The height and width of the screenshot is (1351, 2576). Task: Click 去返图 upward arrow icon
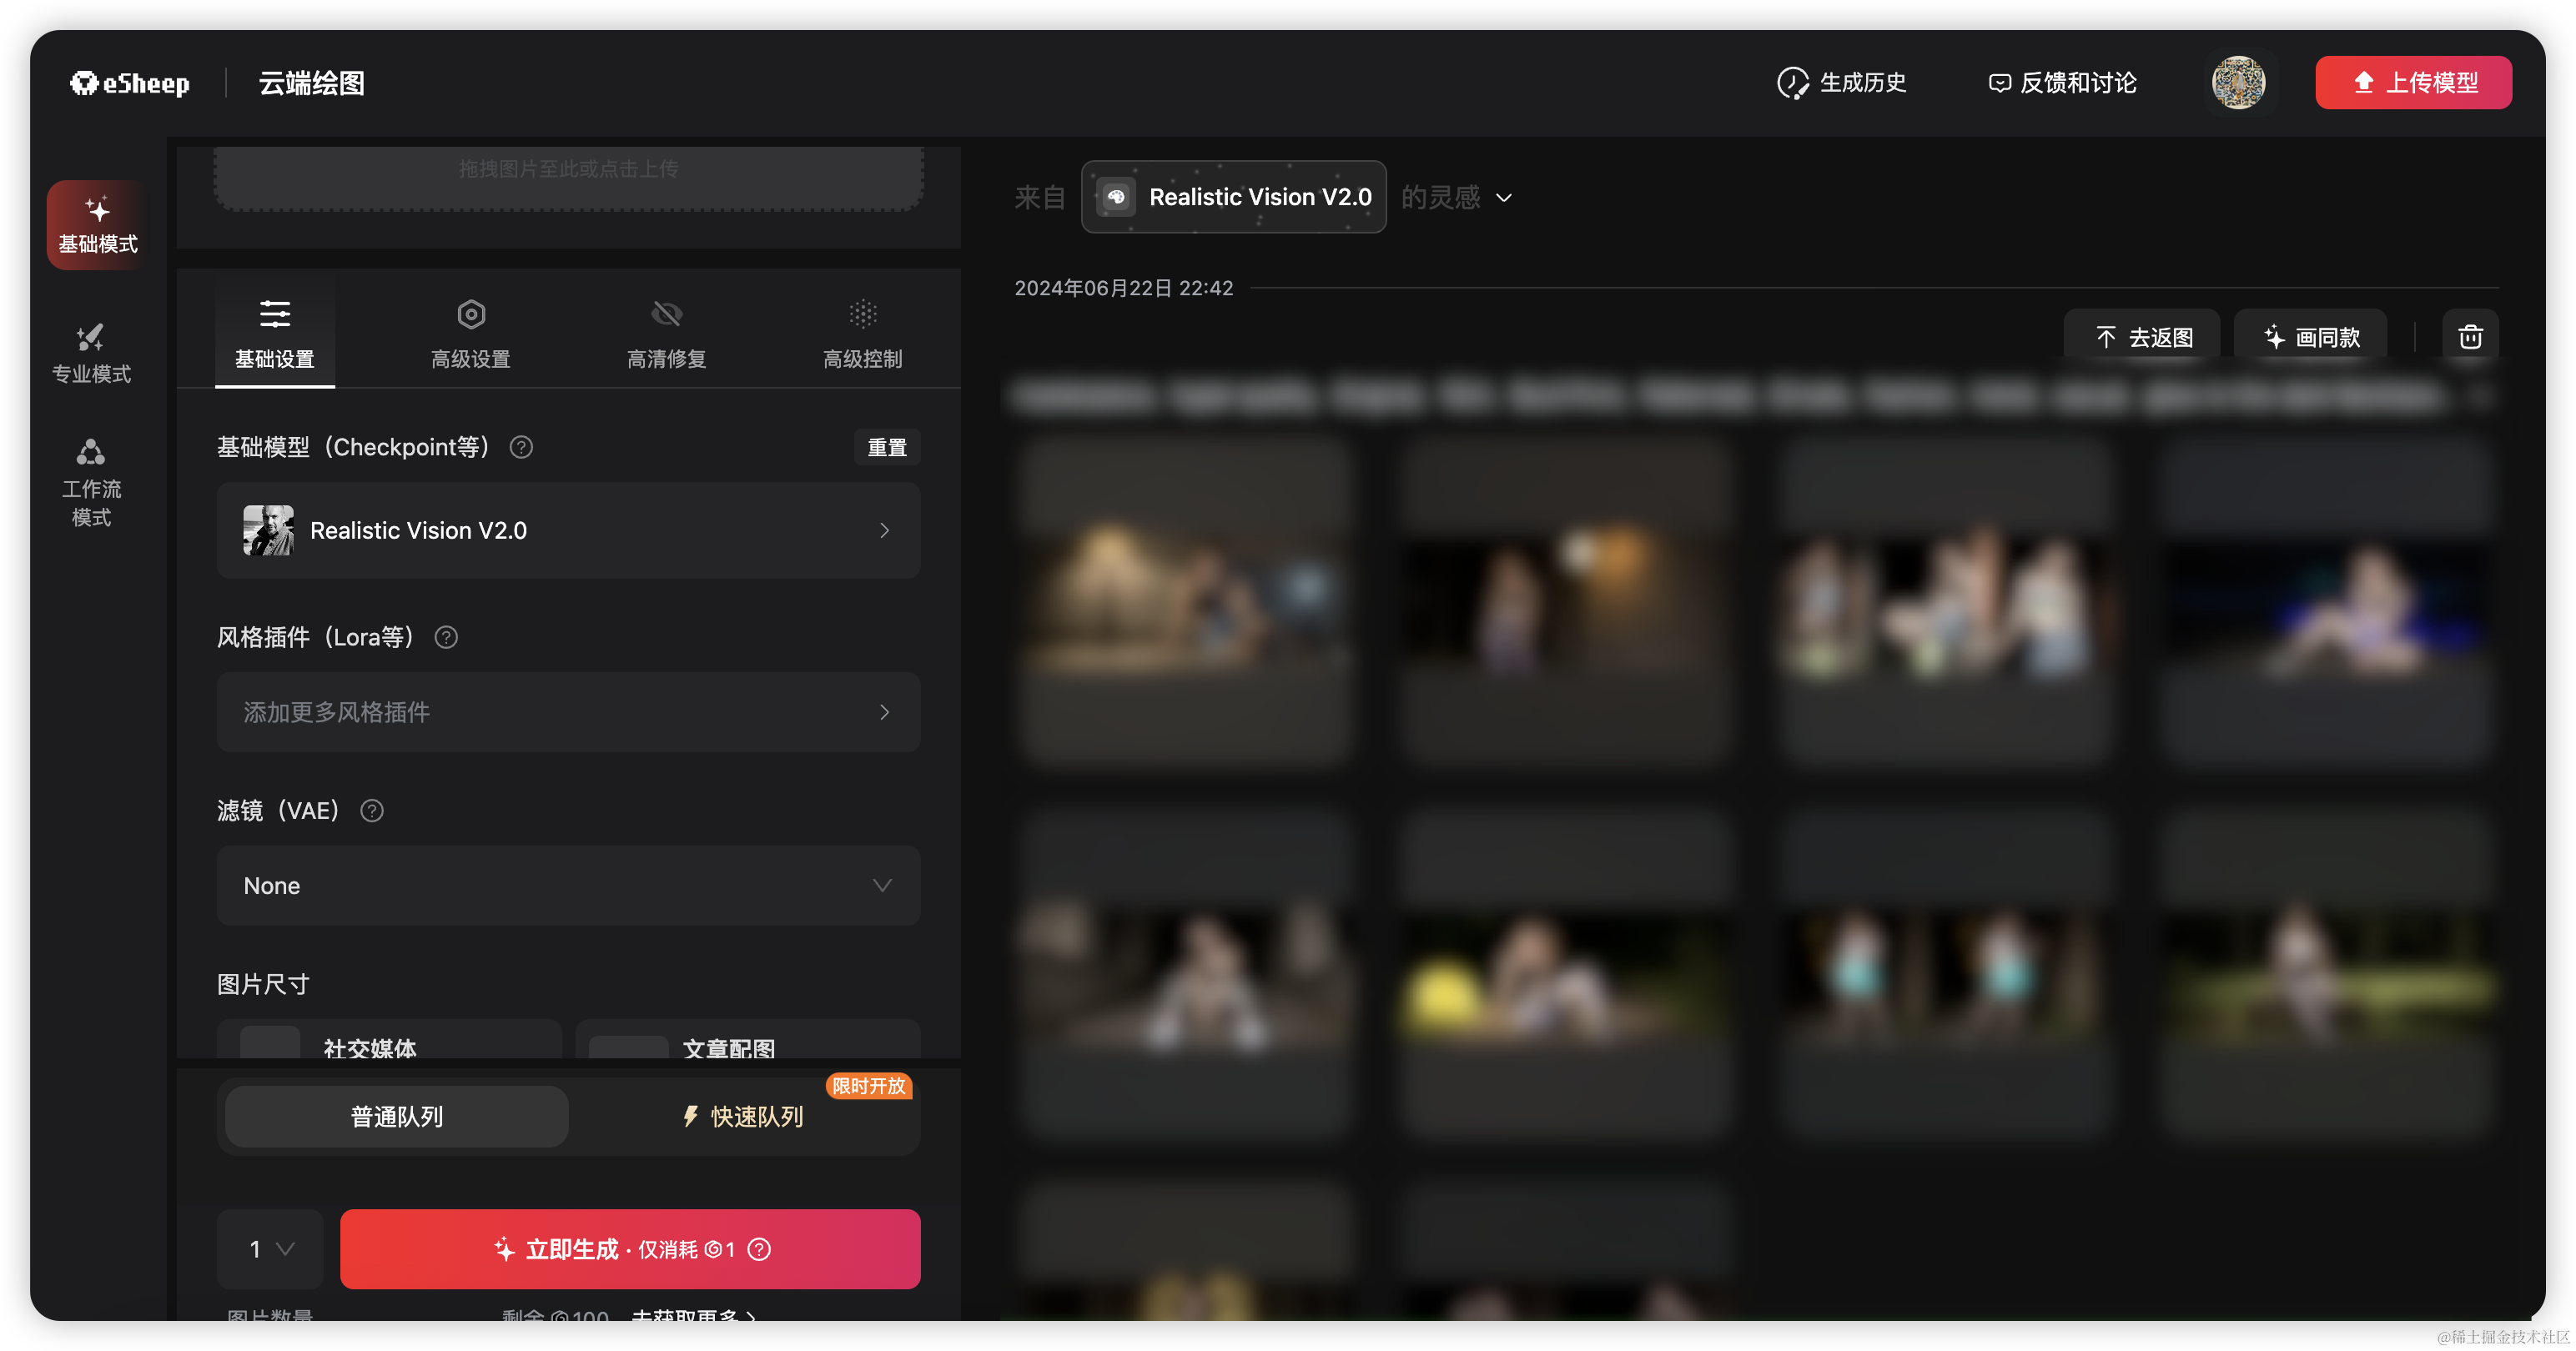2105,337
